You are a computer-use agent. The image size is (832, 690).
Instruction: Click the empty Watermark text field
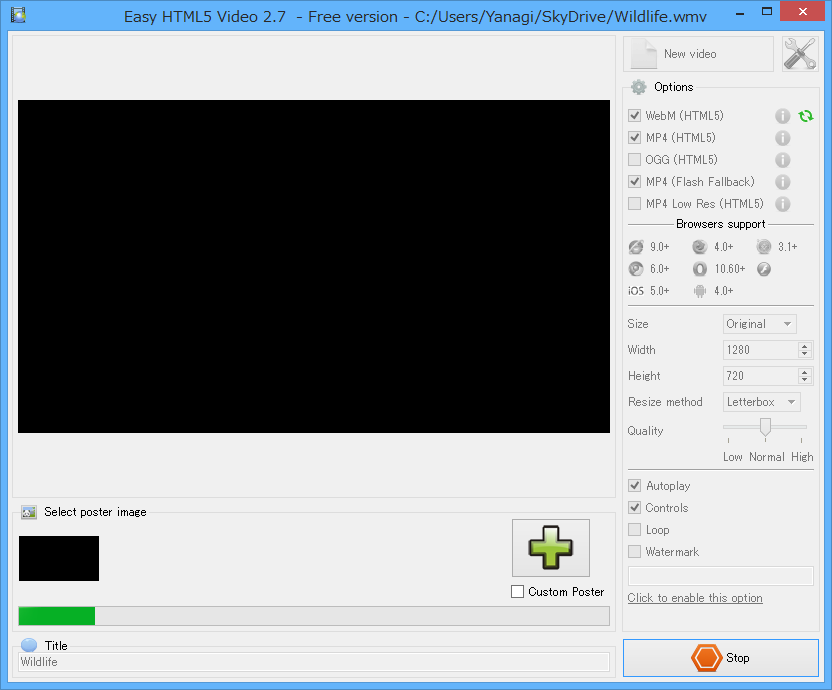(721, 576)
